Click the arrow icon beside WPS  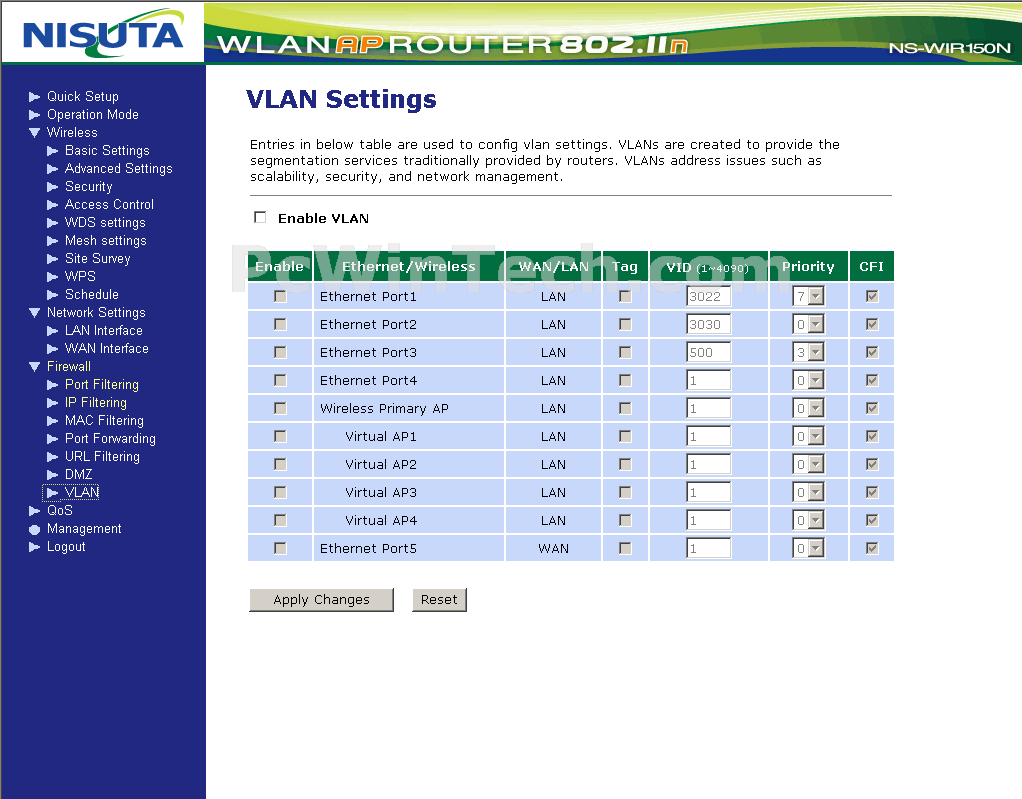point(53,277)
